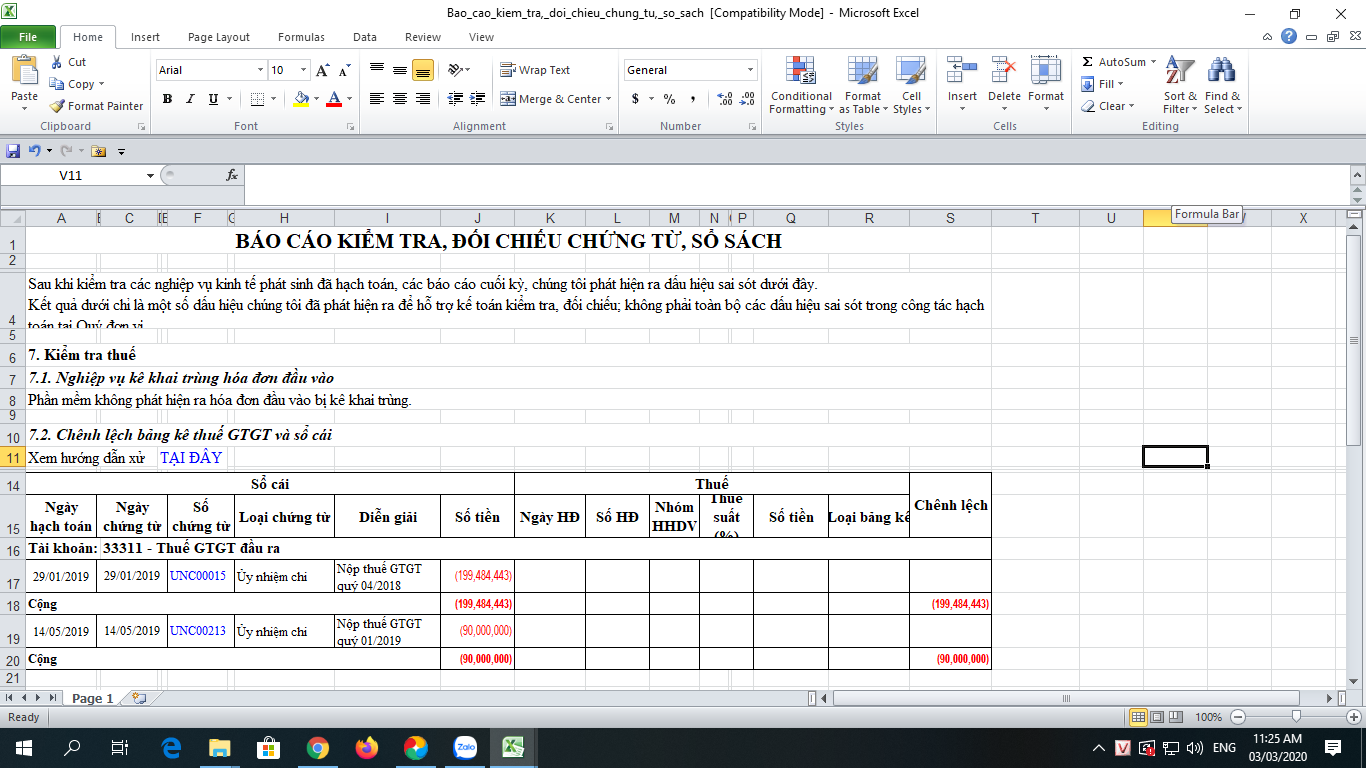Open the UNC00015 document link
The width and height of the screenshot is (1366, 768).
coord(197,576)
